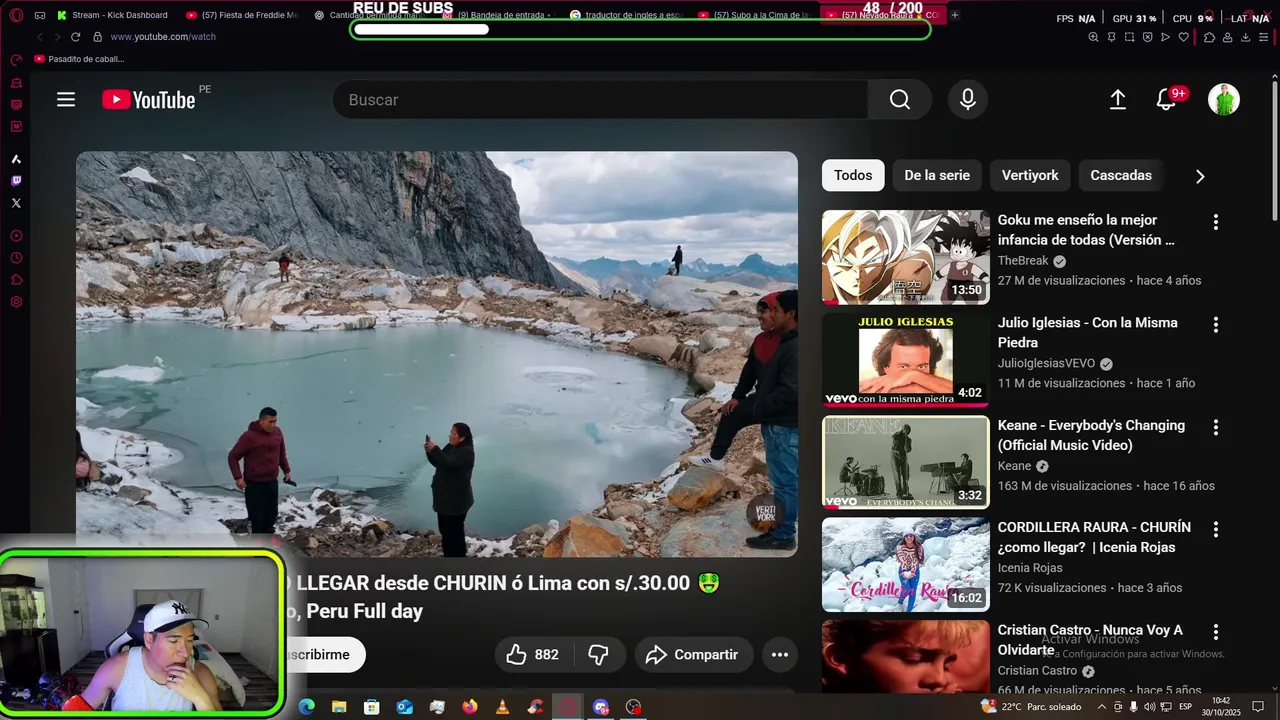Go to the YouTube home logo

[149, 99]
